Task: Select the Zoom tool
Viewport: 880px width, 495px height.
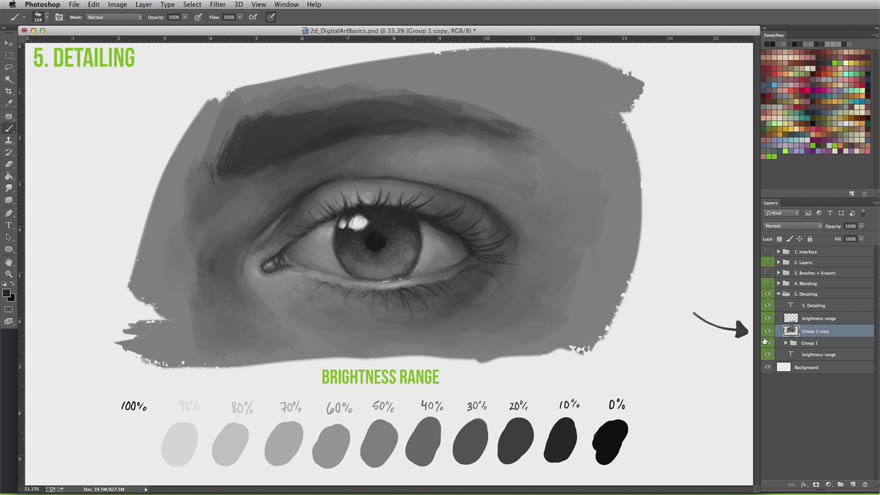Action: pos(8,274)
